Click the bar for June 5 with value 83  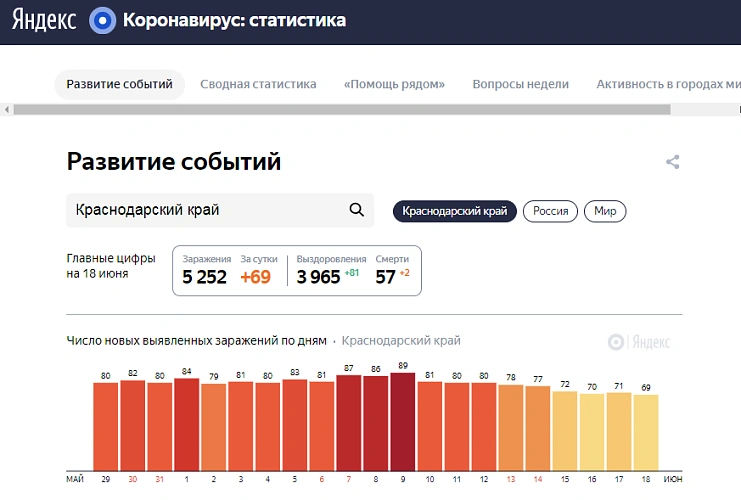[295, 425]
